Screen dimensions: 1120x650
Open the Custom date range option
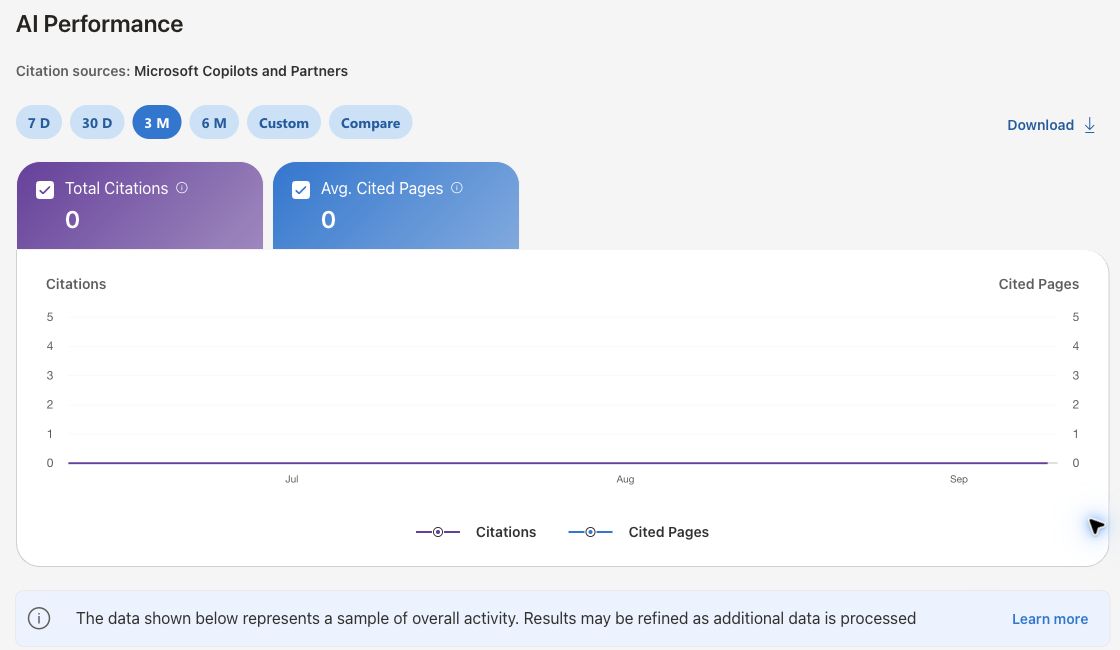pos(284,123)
